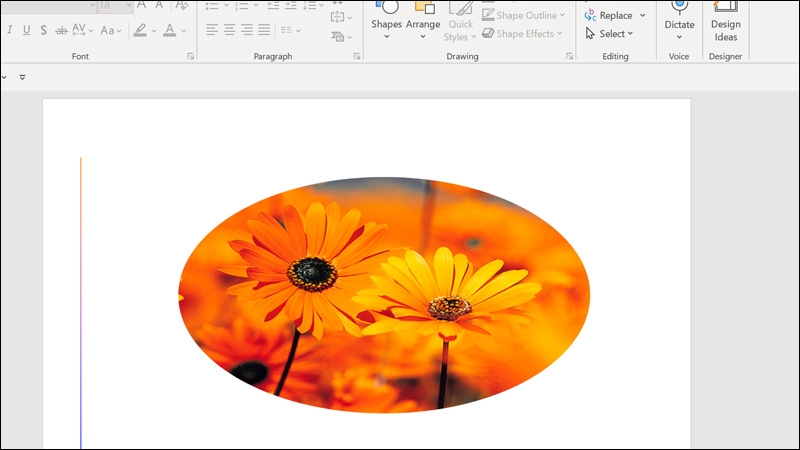This screenshot has height=450, width=800.
Task: Justify paragraph text
Action: point(264,30)
